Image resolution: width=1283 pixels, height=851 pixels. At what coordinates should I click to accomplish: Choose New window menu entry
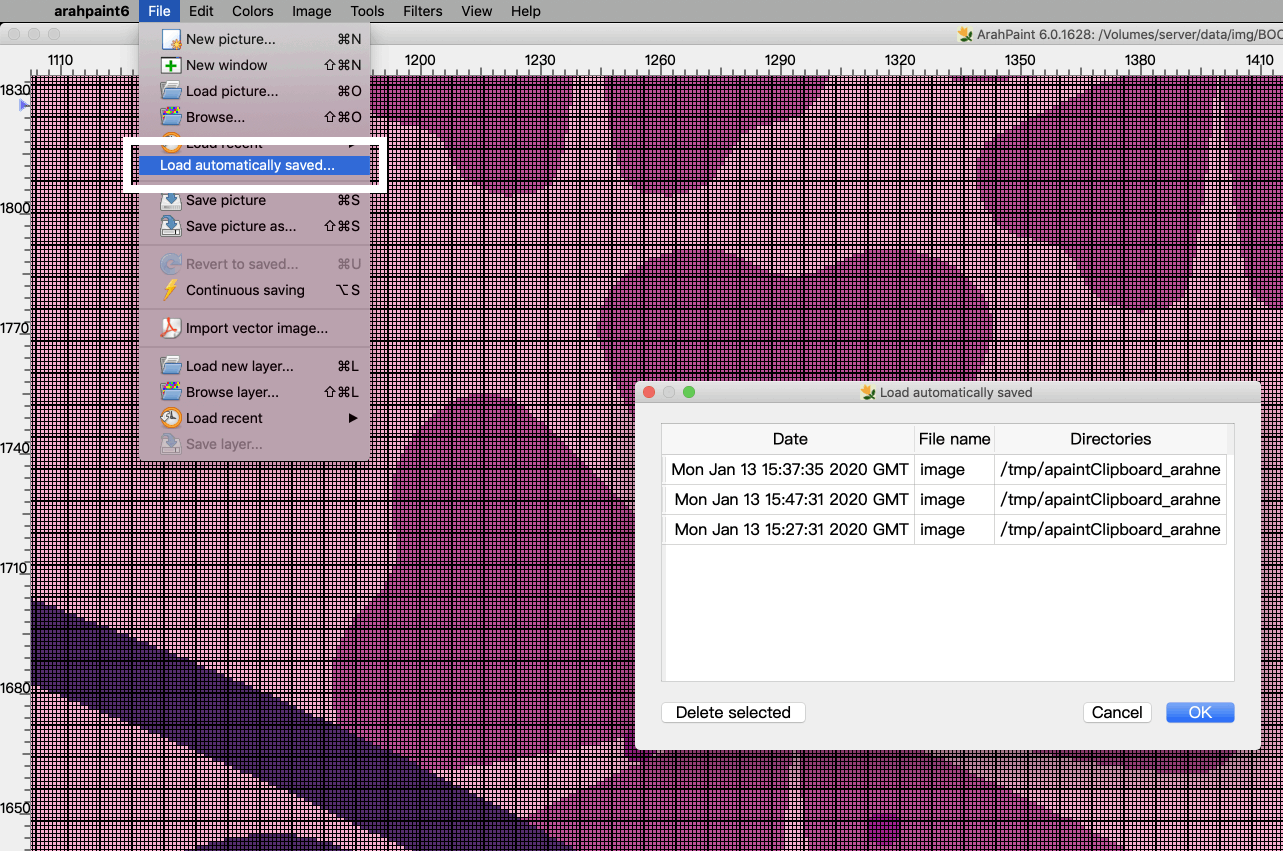(255, 65)
